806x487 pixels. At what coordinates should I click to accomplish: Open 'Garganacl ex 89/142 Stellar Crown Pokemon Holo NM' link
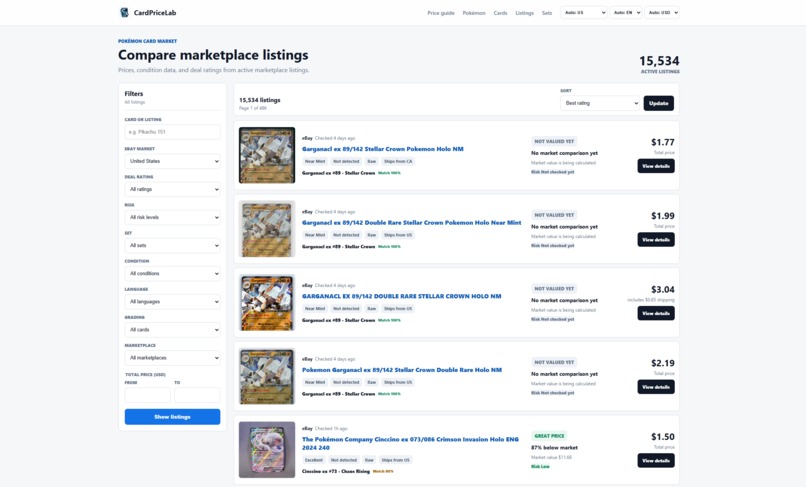tap(382, 149)
